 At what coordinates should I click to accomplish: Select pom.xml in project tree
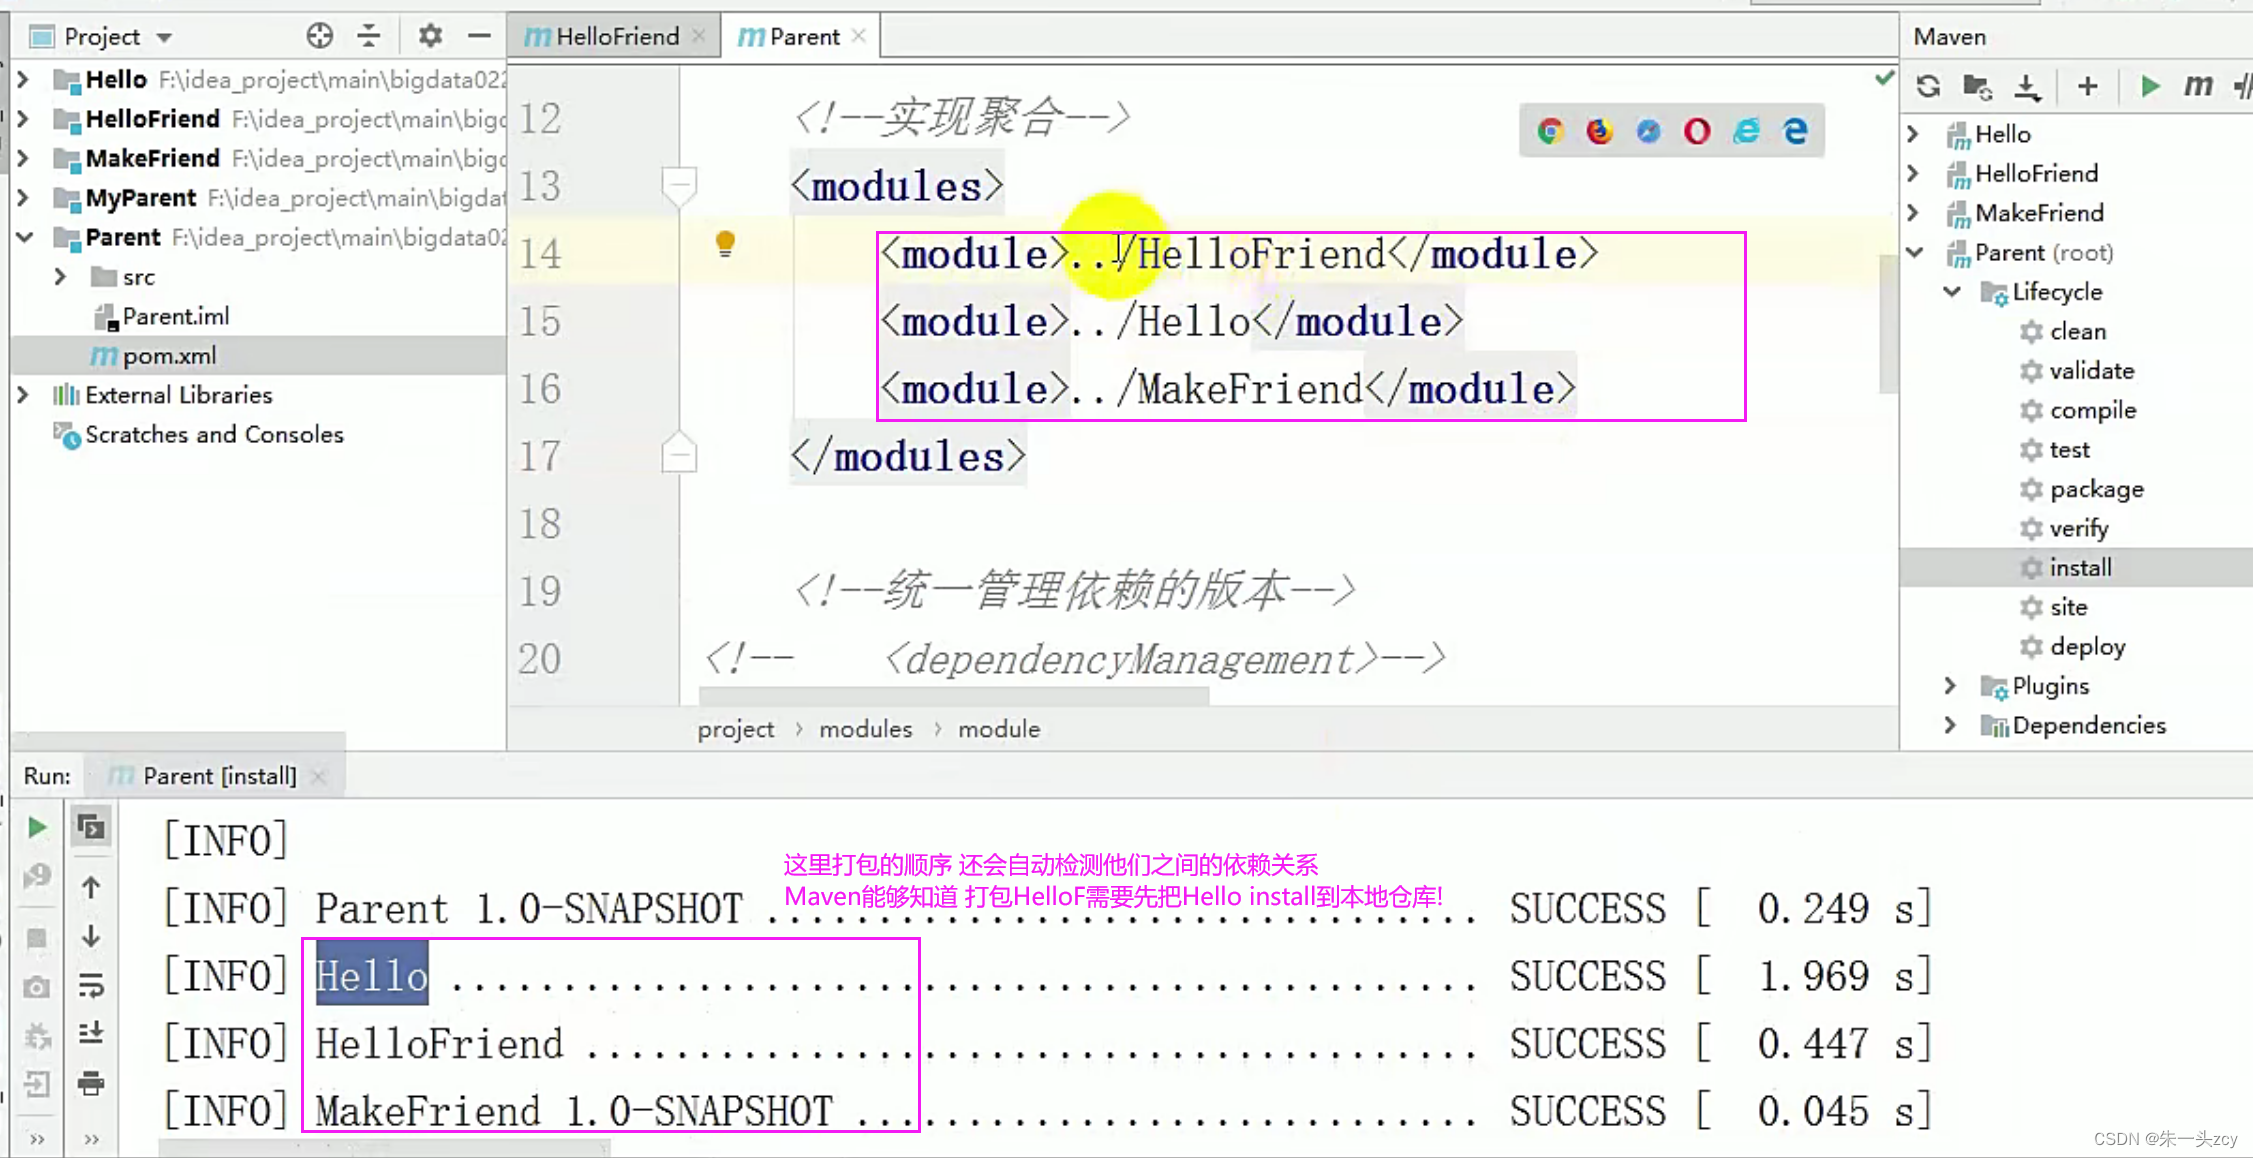(258, 356)
